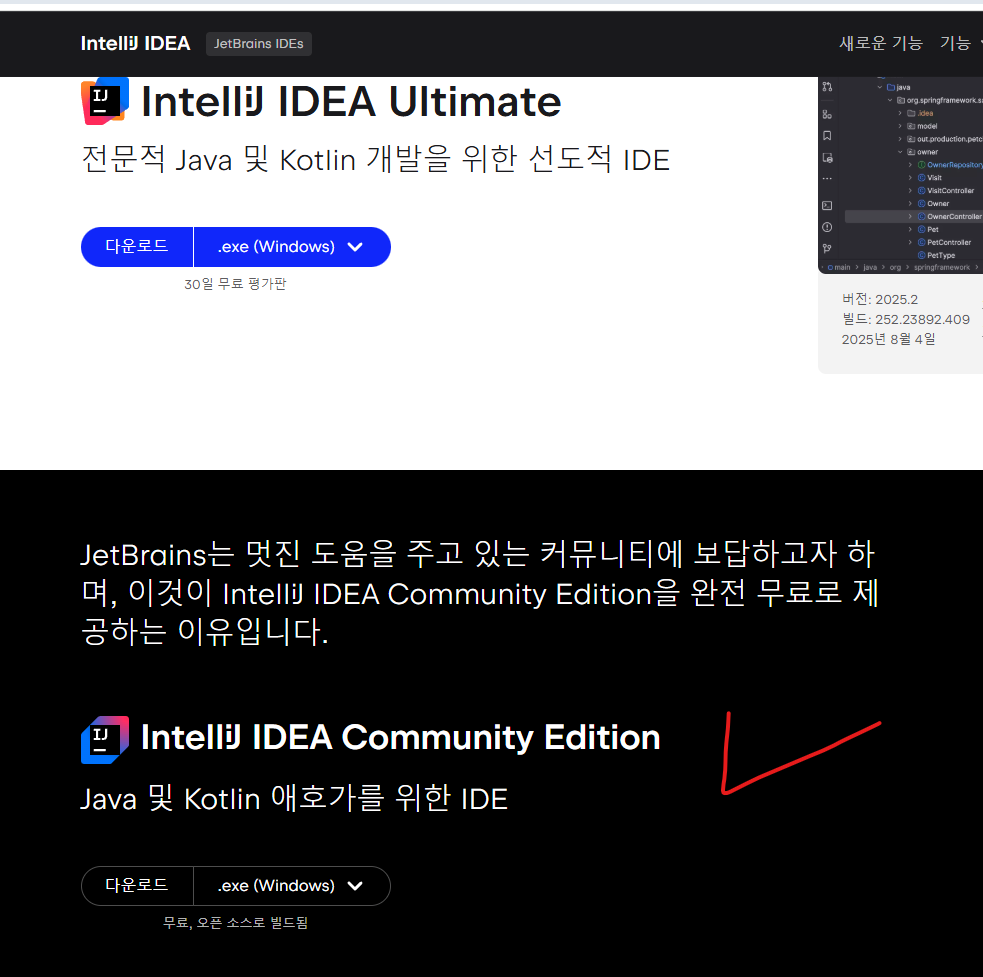Expand the .idea folder in preview tree

pos(900,114)
